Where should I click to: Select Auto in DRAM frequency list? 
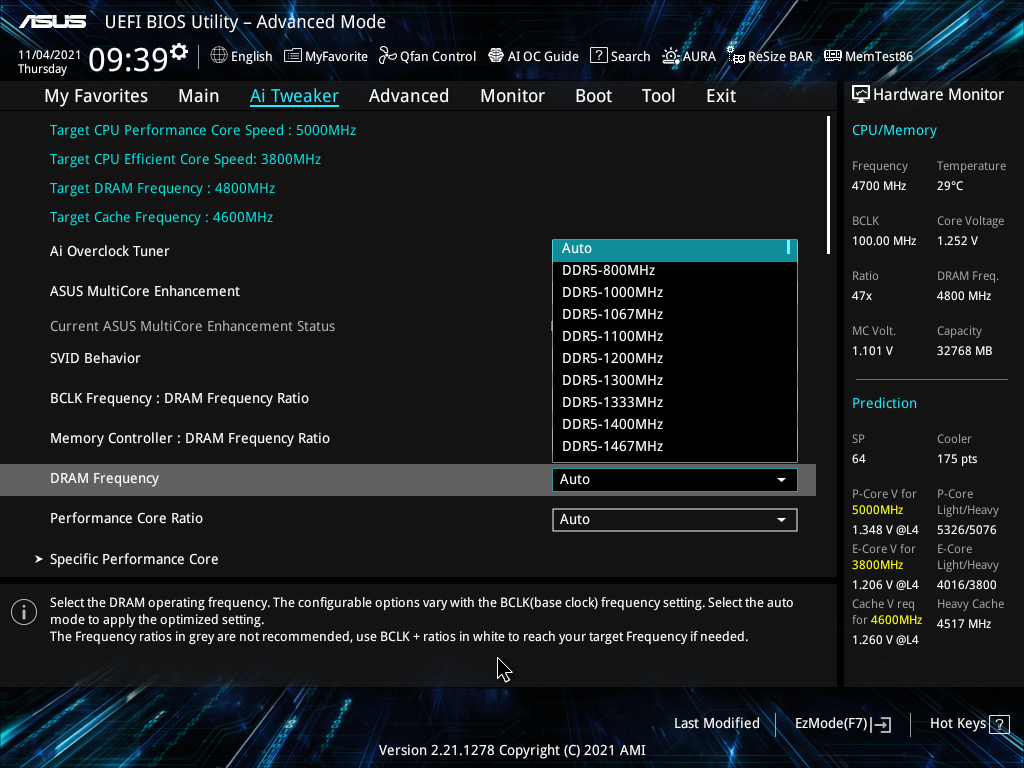[675, 249]
